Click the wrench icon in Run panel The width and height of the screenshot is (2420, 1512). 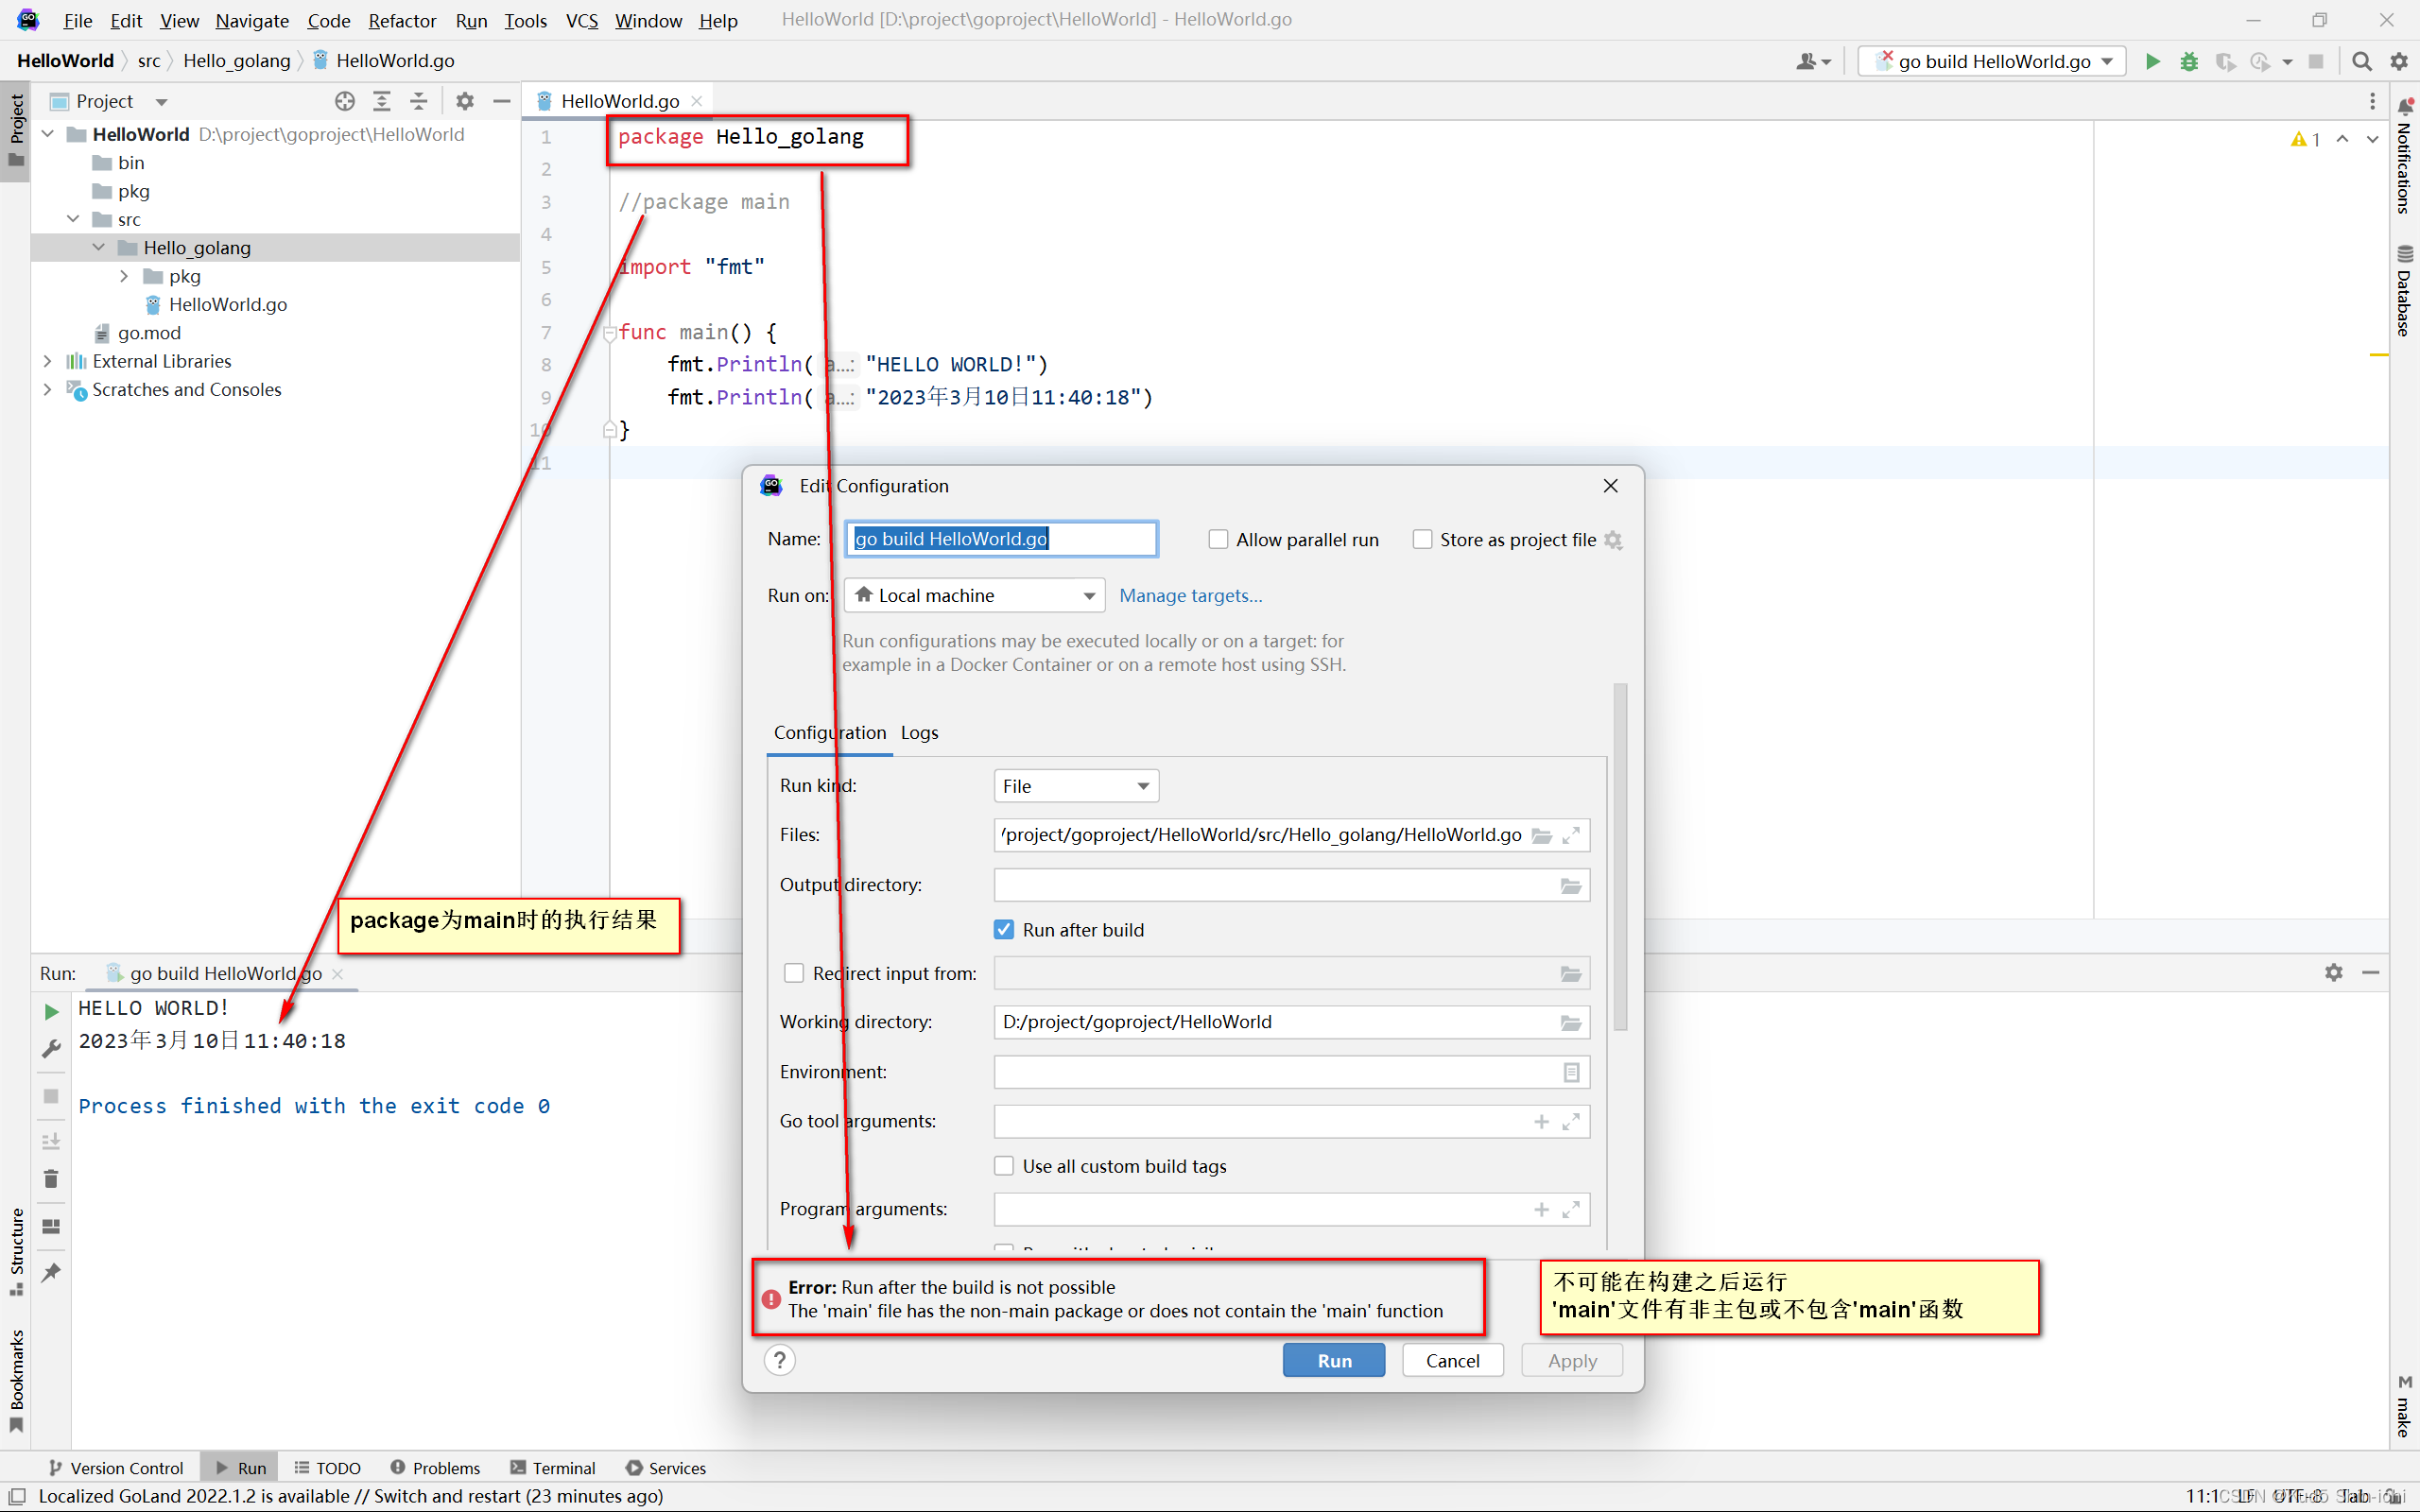(x=51, y=1048)
